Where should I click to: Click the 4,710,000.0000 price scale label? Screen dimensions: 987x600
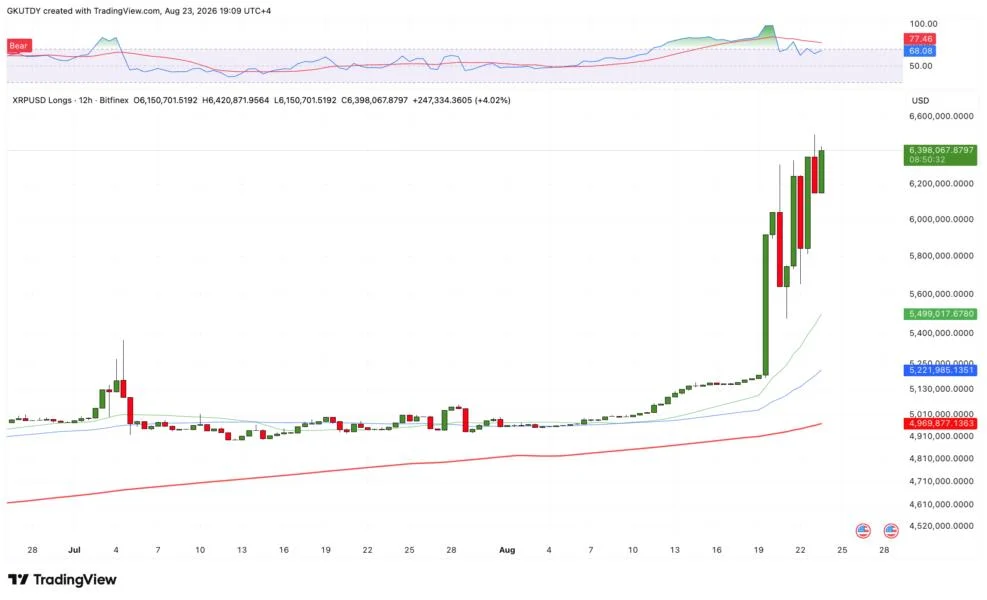pyautogui.click(x=941, y=482)
